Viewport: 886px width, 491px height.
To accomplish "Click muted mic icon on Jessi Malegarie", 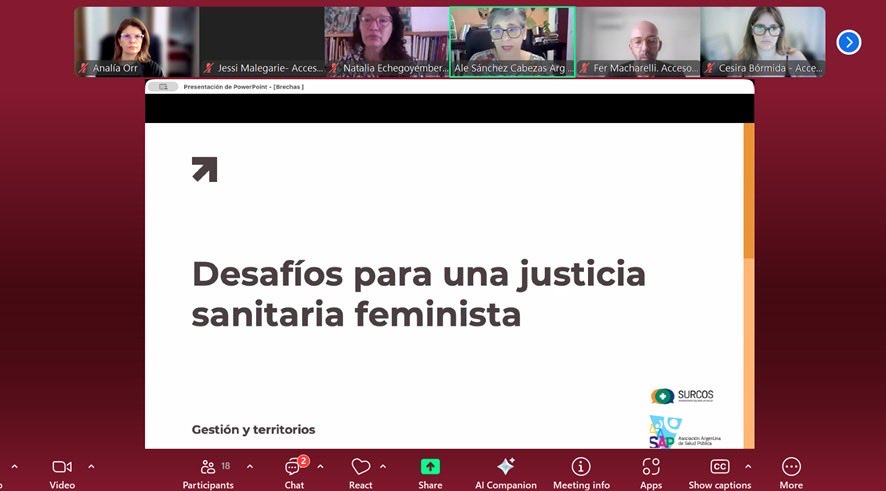I will point(209,68).
